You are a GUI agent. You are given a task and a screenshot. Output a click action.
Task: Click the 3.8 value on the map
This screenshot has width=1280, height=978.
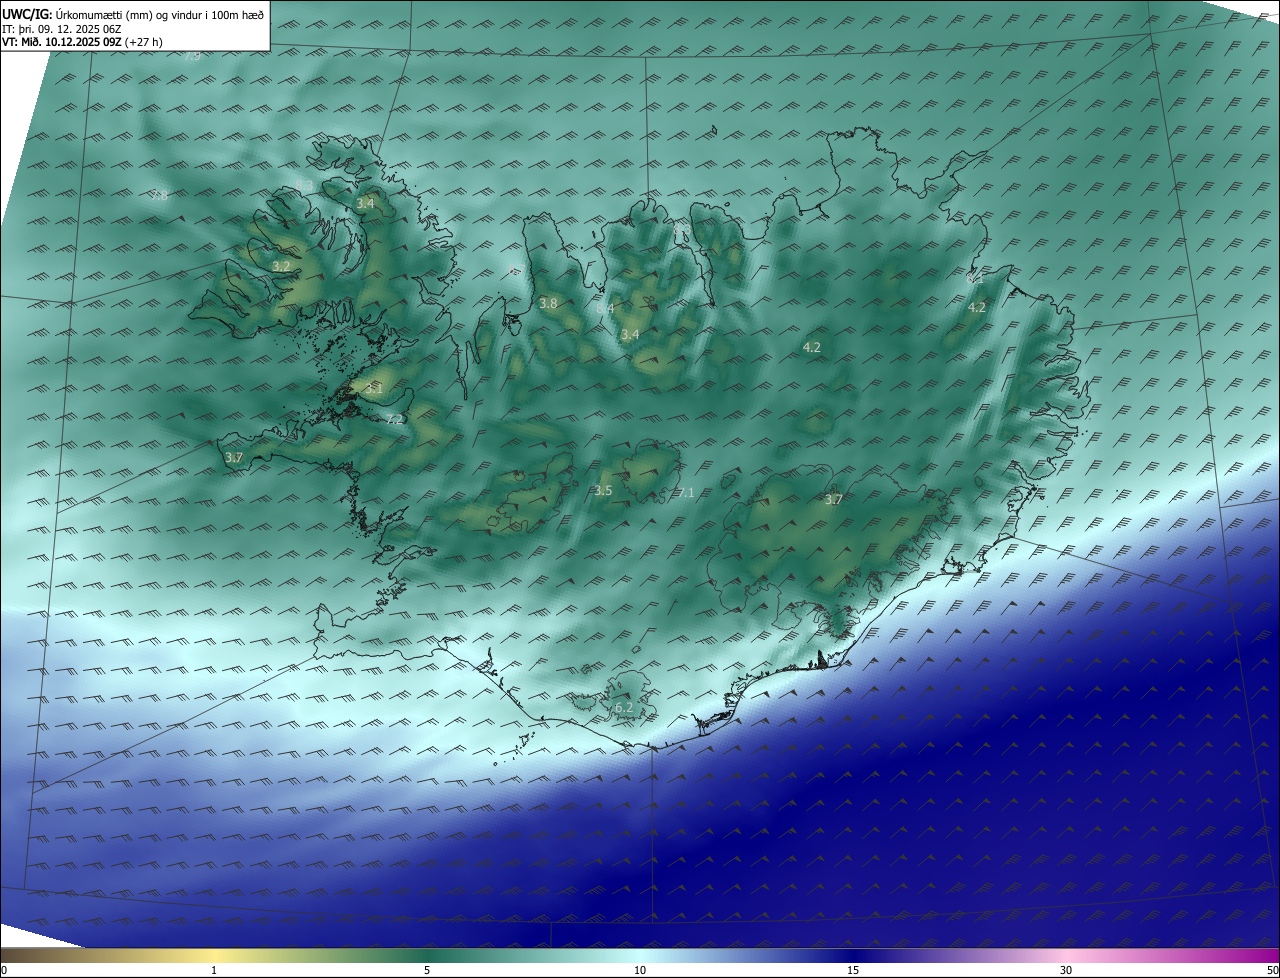(548, 303)
